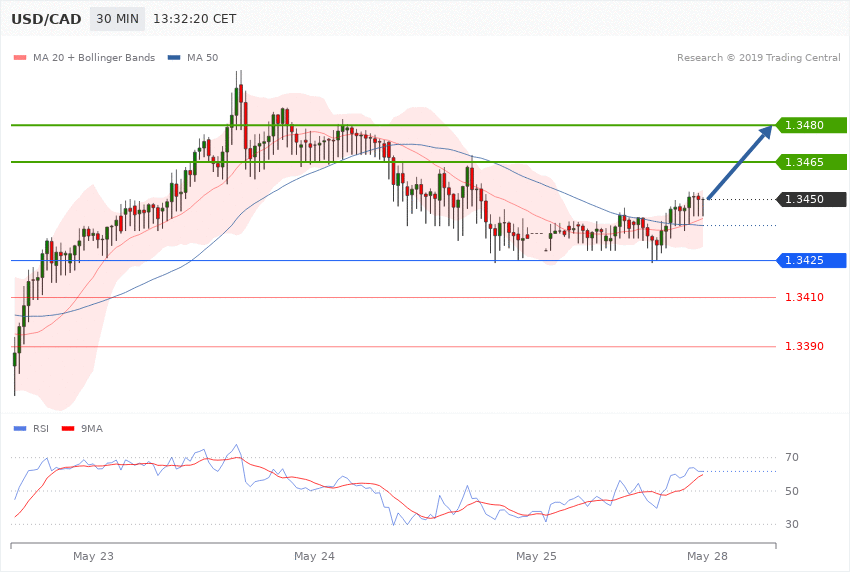Image resolution: width=850 pixels, height=576 pixels.
Task: Click the May 28 date axis label
Action: pyautogui.click(x=707, y=556)
